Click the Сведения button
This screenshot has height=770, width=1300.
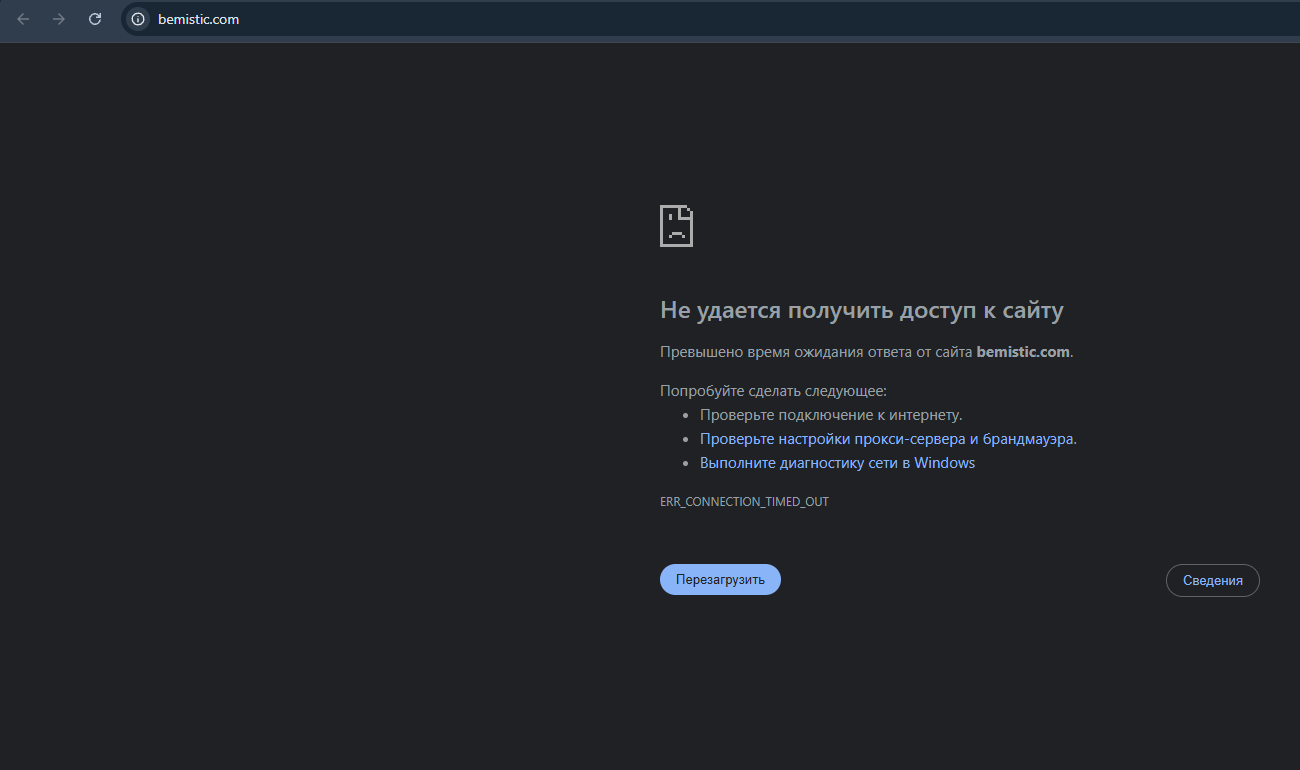tap(1213, 580)
